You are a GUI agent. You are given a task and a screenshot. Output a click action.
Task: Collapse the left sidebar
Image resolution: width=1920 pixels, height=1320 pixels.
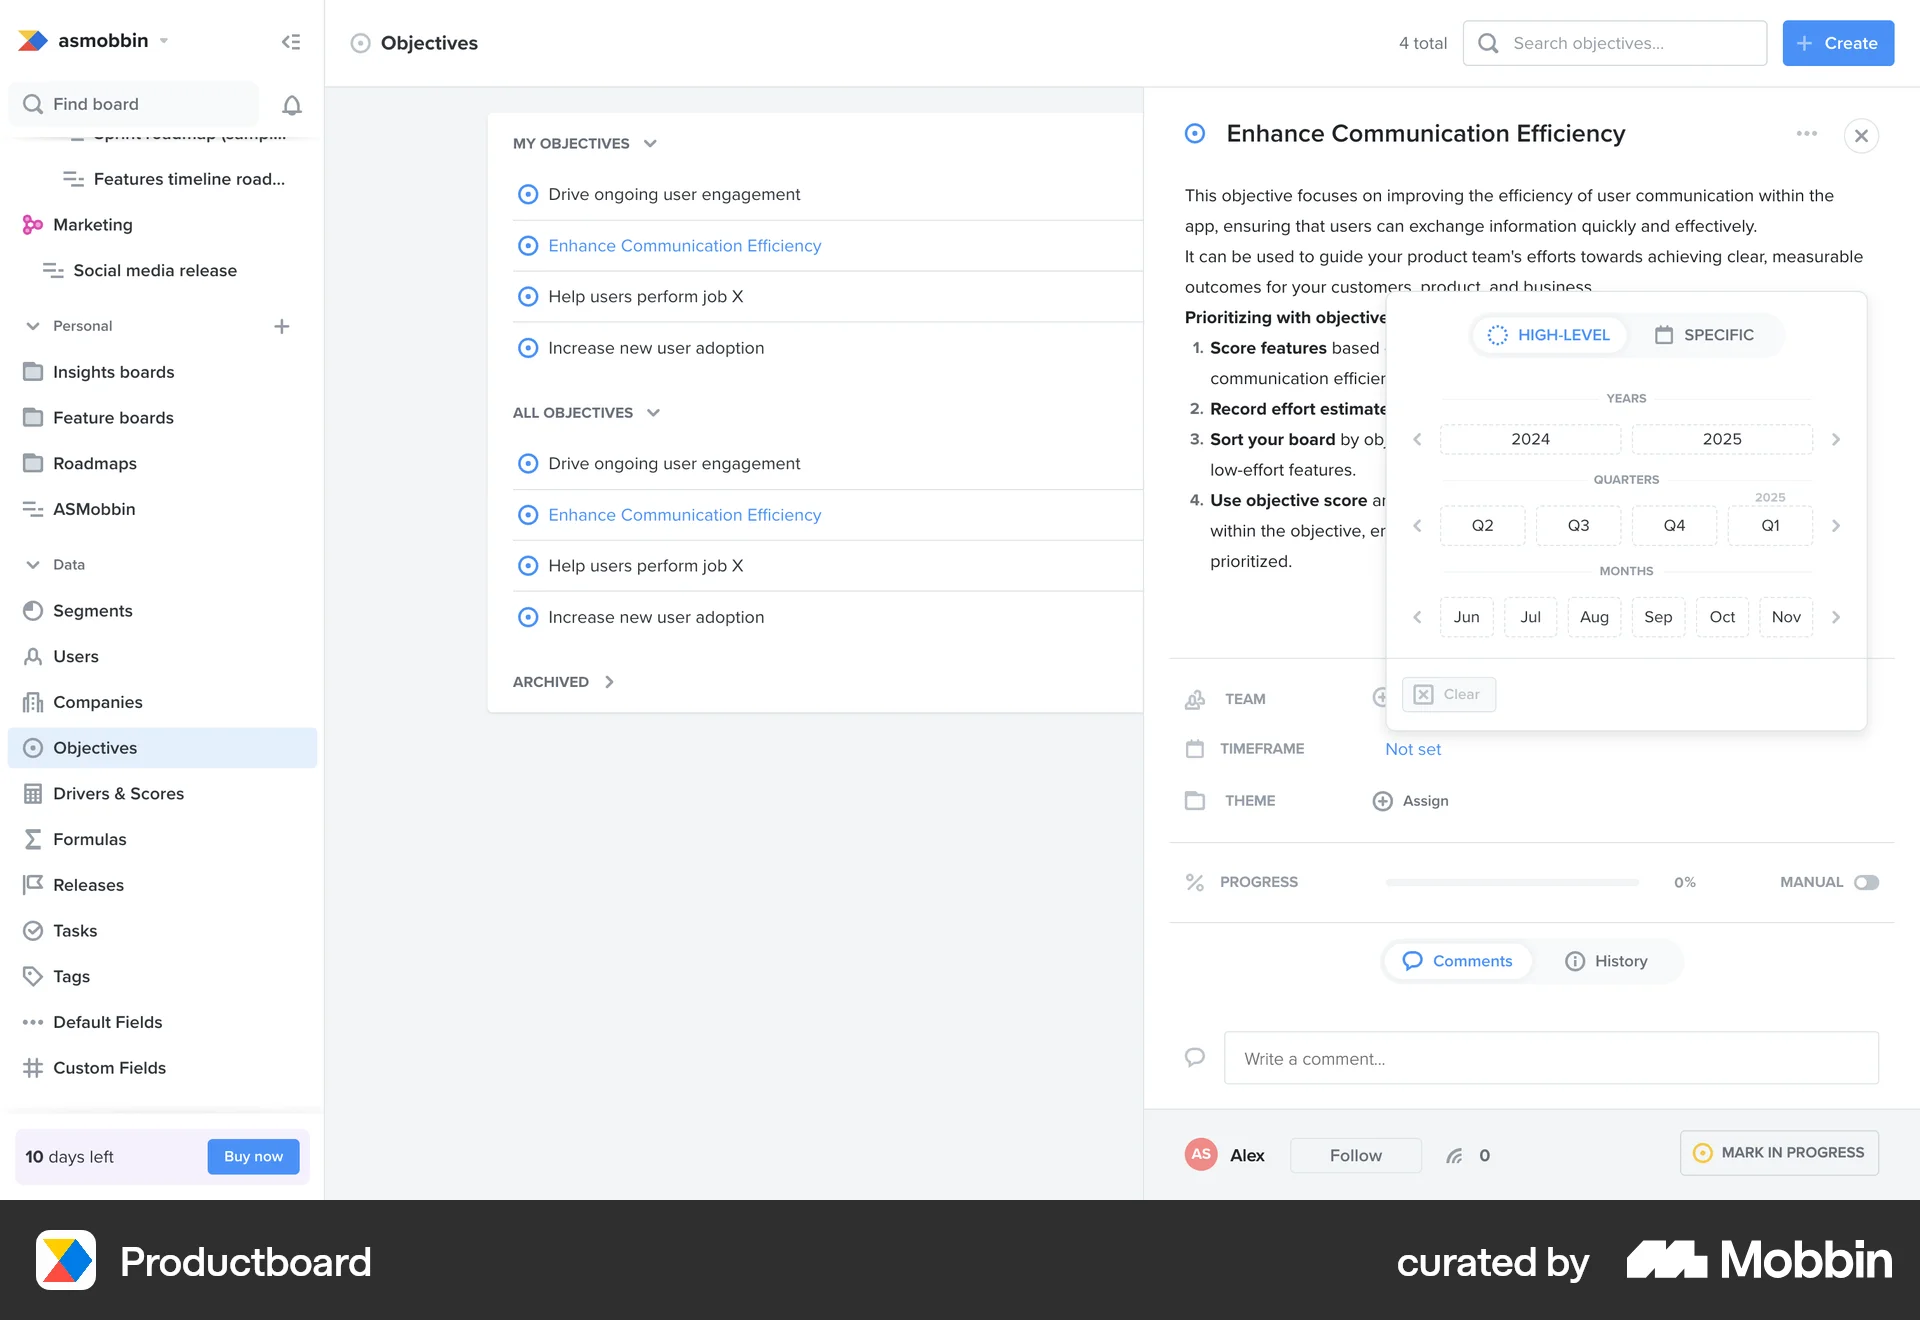291,41
